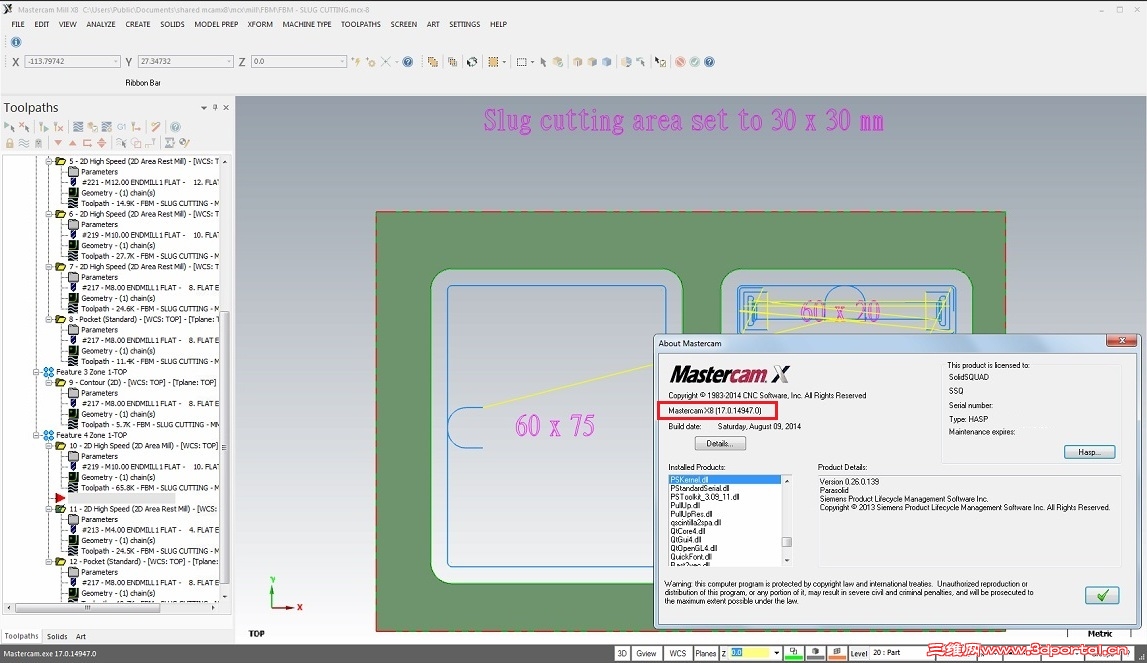Screen dimensions: 1147x663
Task: Click the red down-arrow move icon in Toolpaths toolbar
Action: 58,143
